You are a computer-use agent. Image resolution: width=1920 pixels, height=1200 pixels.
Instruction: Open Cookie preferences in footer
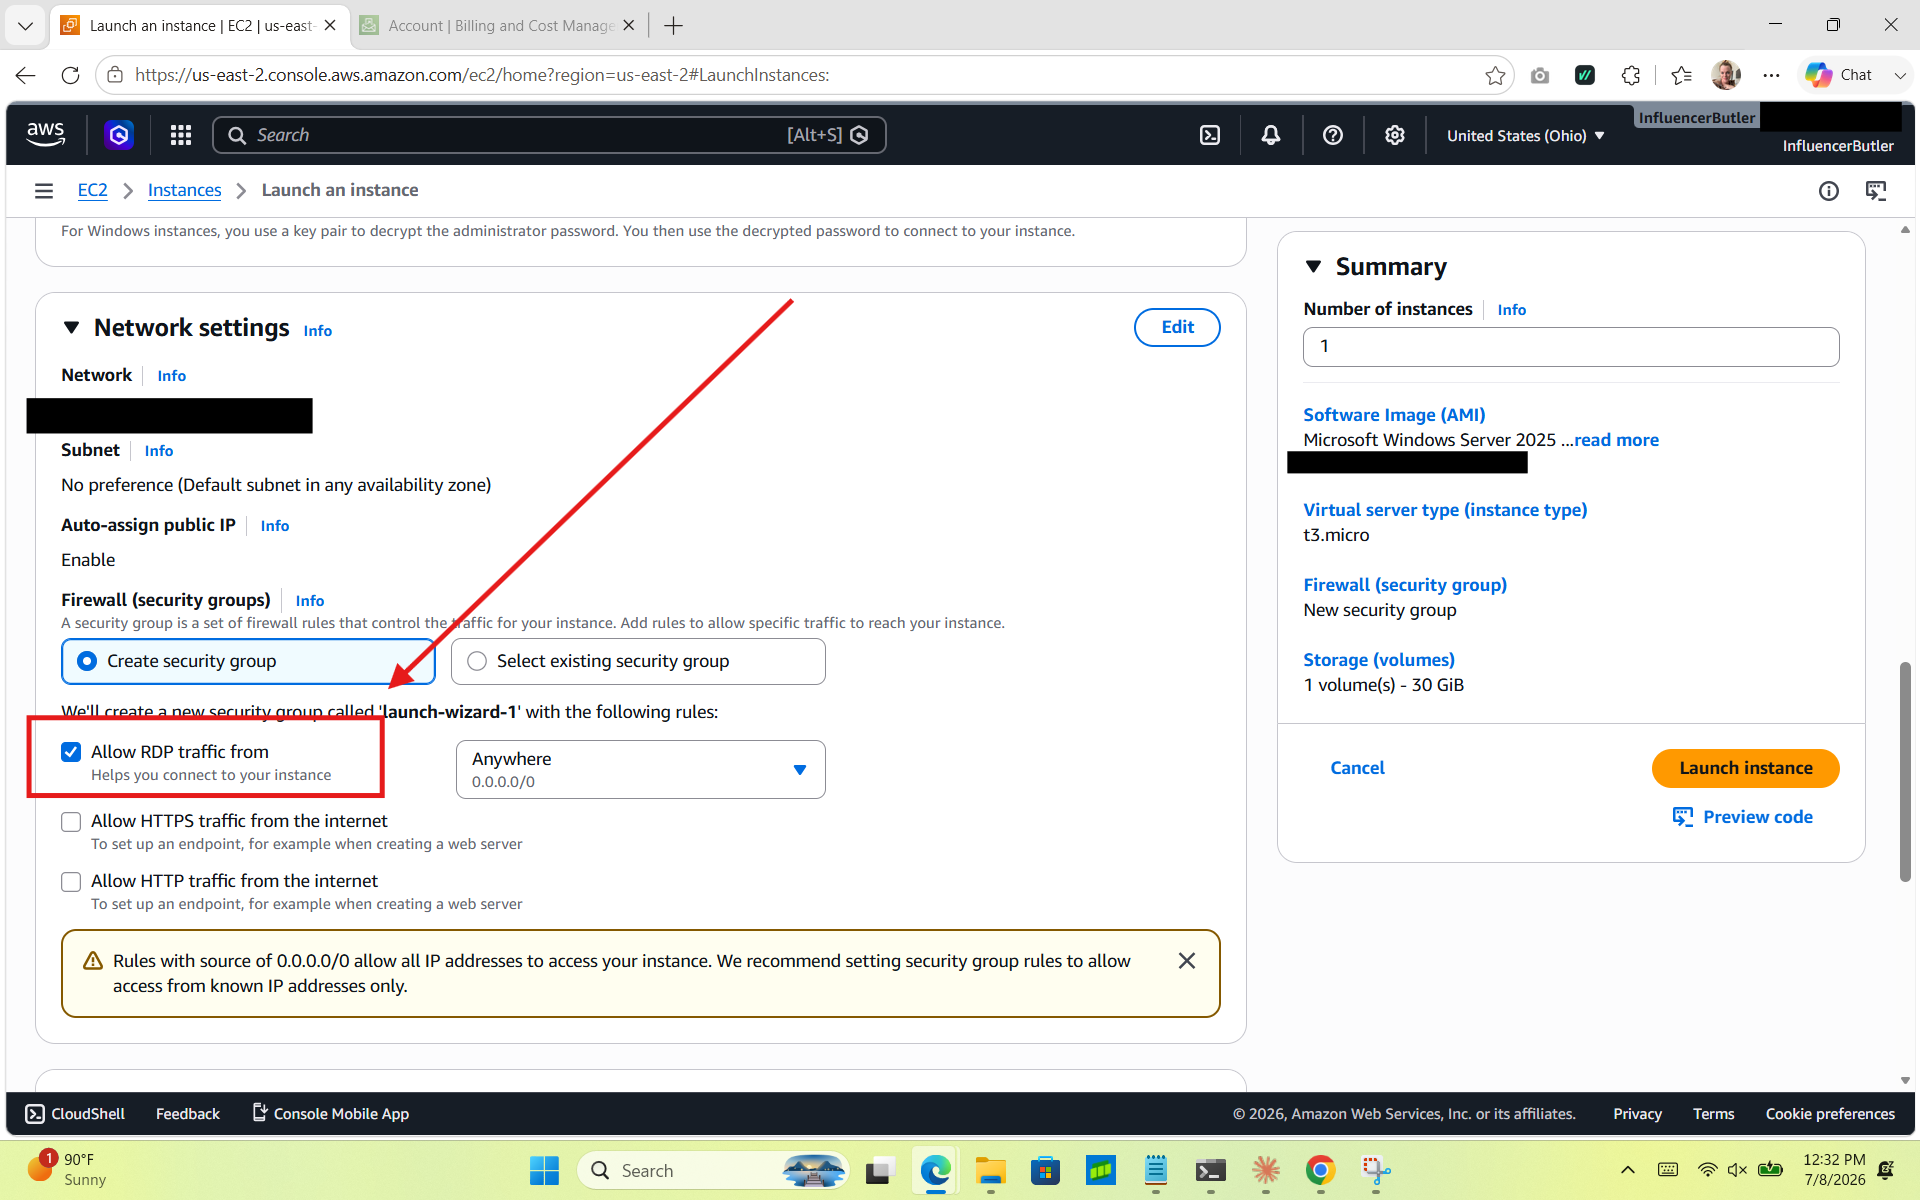1830,1114
